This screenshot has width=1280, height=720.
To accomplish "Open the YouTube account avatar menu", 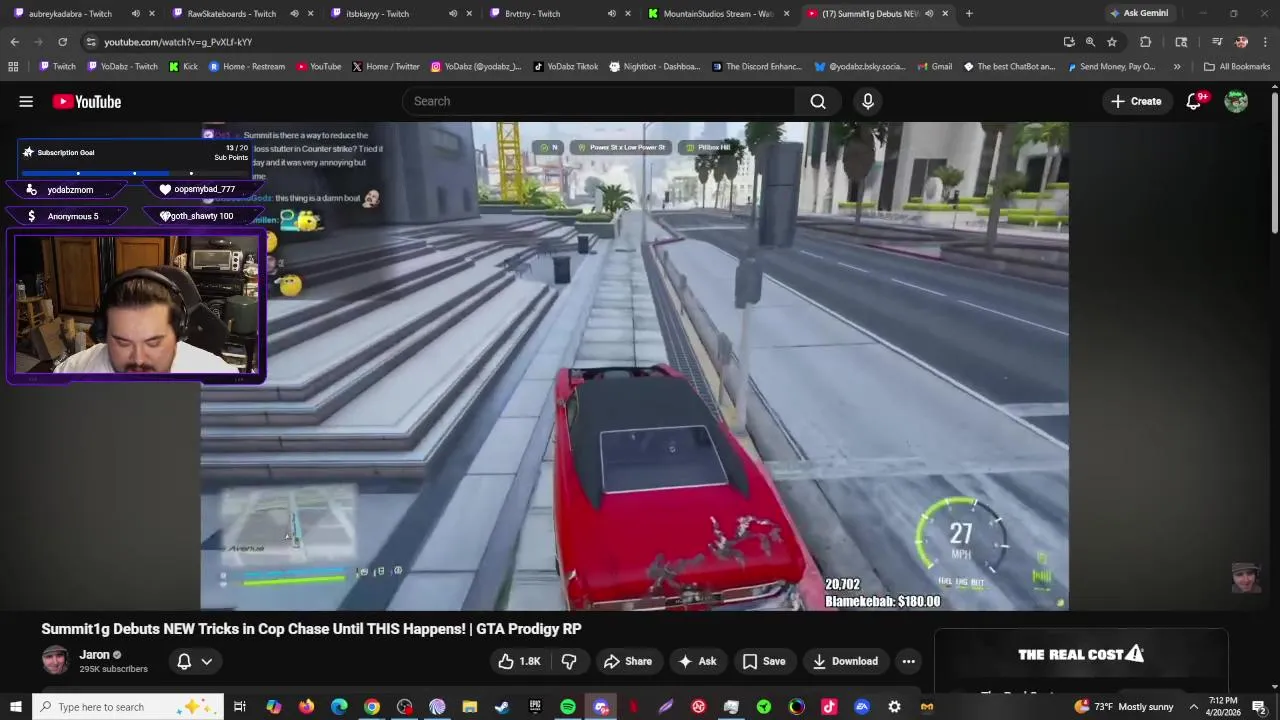I will [1236, 101].
